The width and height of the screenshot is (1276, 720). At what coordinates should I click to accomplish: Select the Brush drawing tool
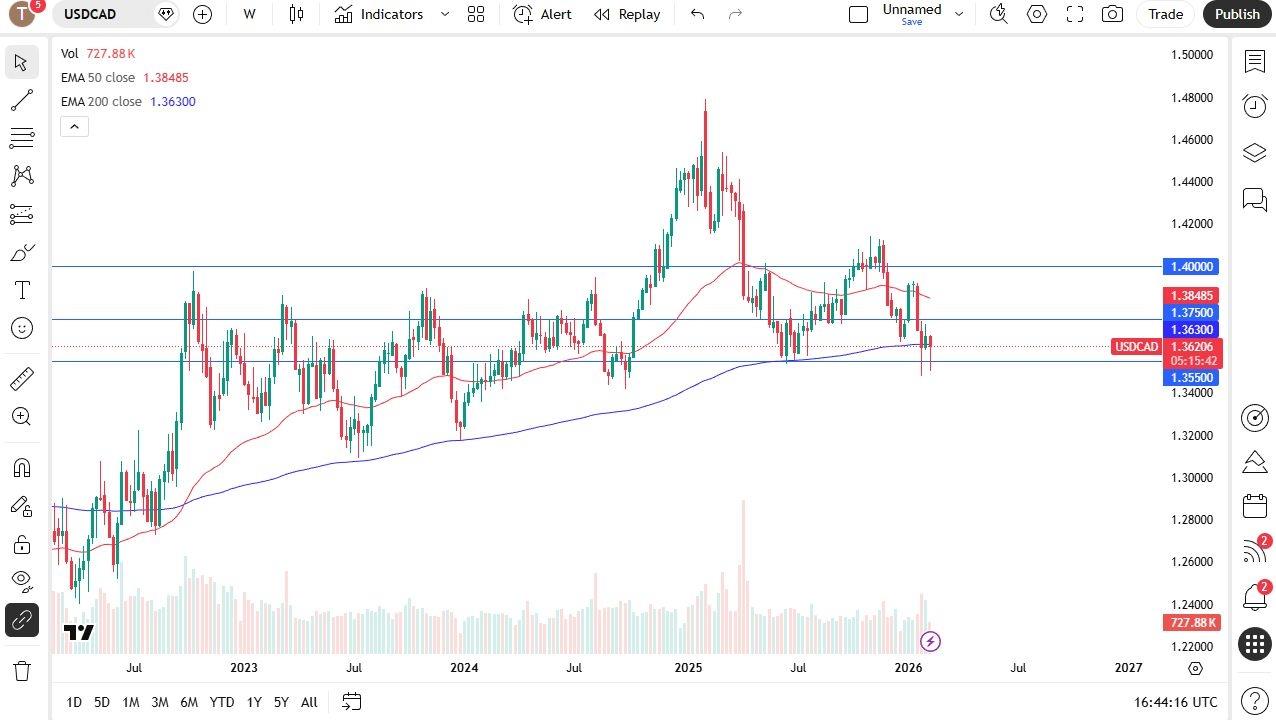(x=22, y=252)
